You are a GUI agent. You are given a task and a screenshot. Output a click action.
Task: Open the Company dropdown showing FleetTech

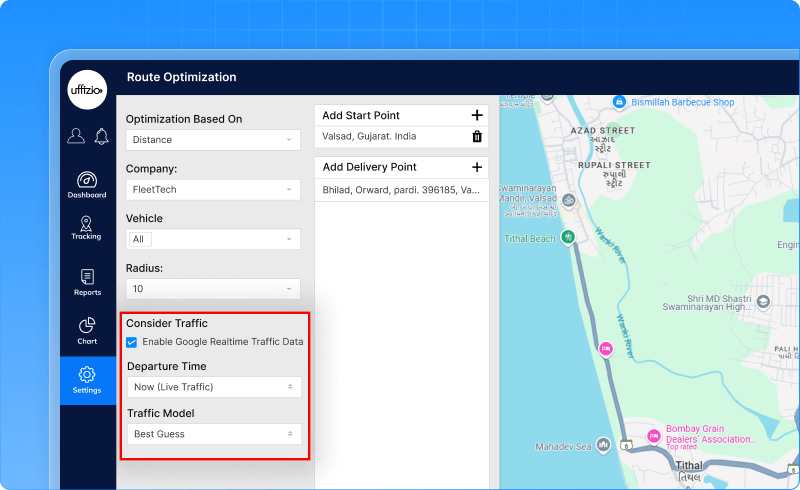[x=213, y=189]
